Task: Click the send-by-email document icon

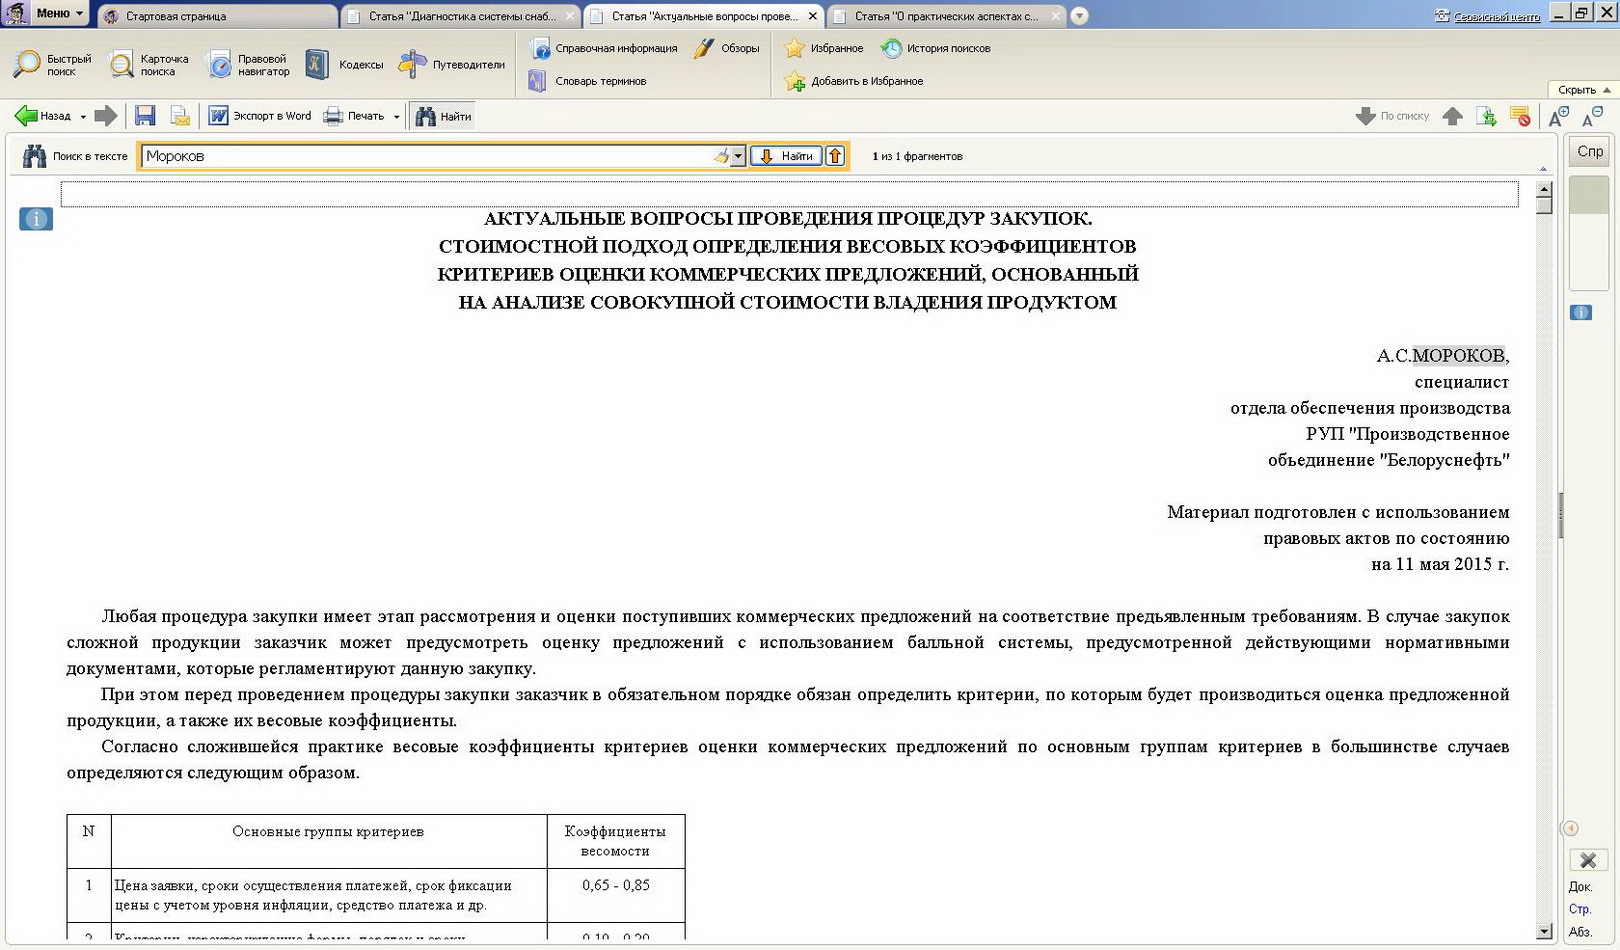Action: click(x=180, y=116)
